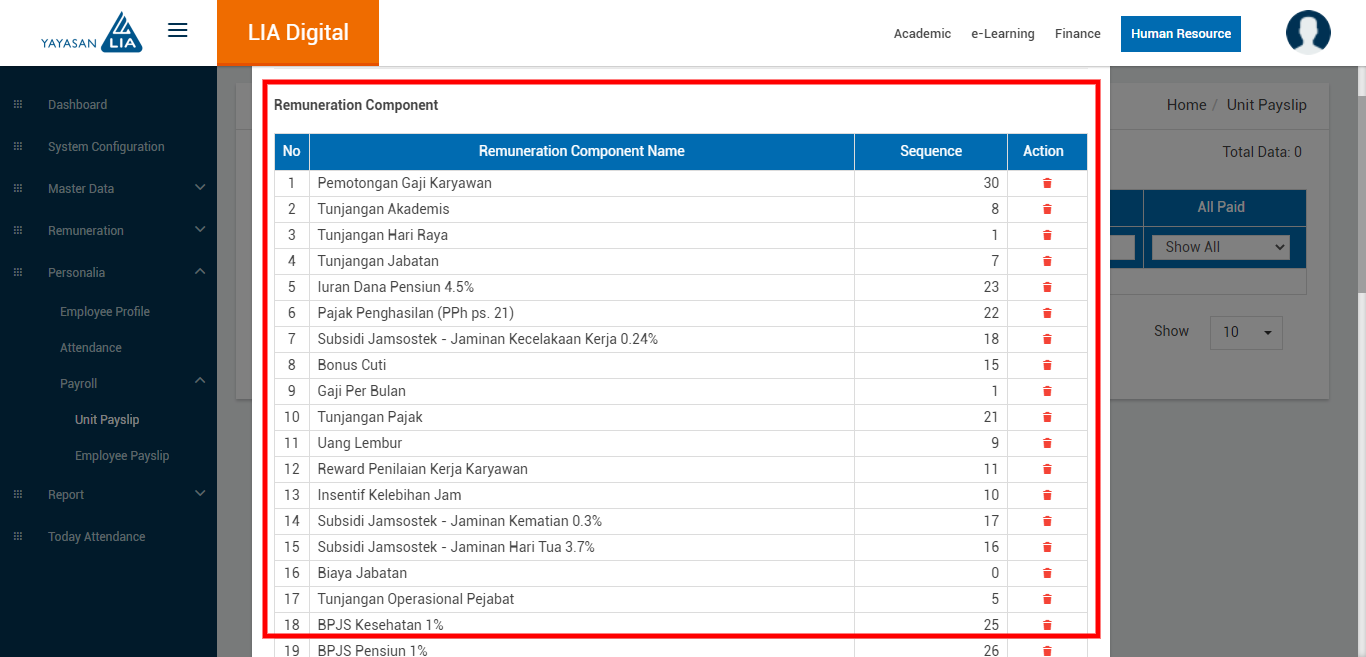Screen dimensions: 1366x657
Task: Toggle the hamburger sidebar menu icon
Action: point(178,31)
